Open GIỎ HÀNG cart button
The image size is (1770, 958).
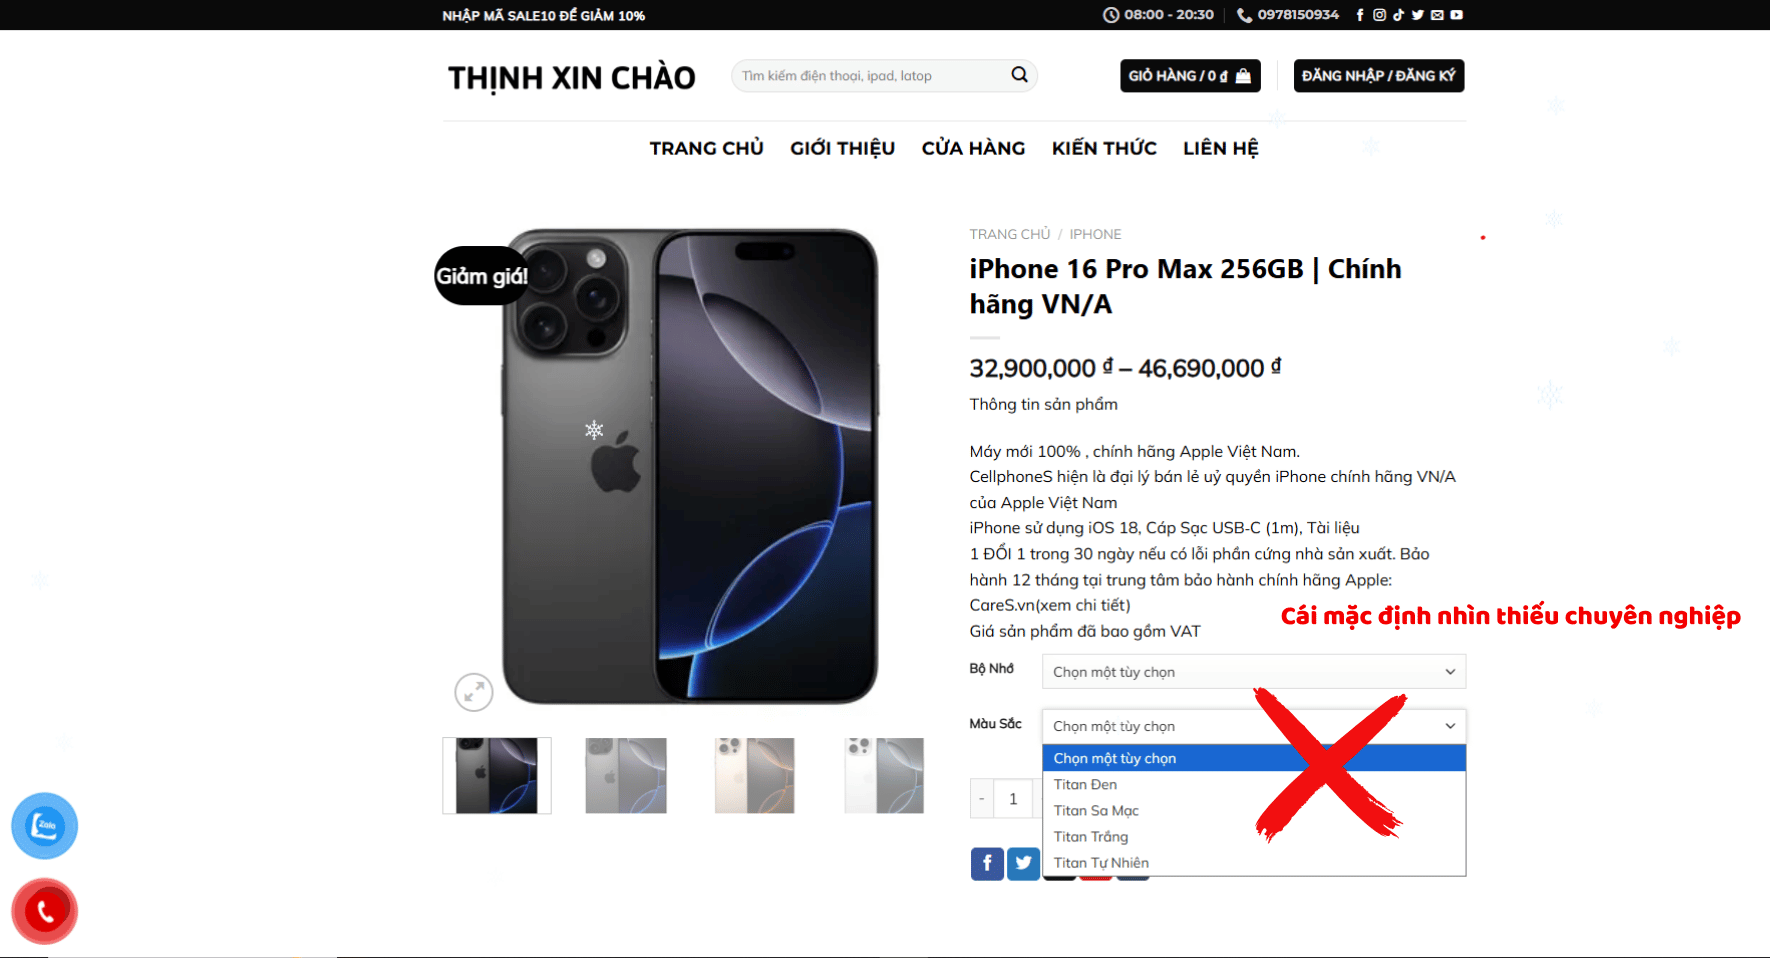(1190, 76)
